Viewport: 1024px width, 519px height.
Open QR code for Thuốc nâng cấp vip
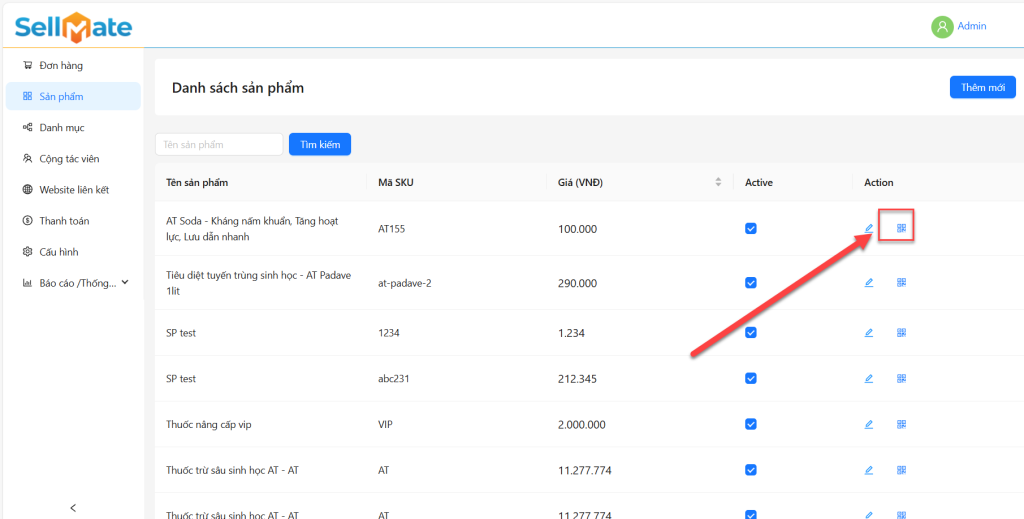(x=901, y=424)
